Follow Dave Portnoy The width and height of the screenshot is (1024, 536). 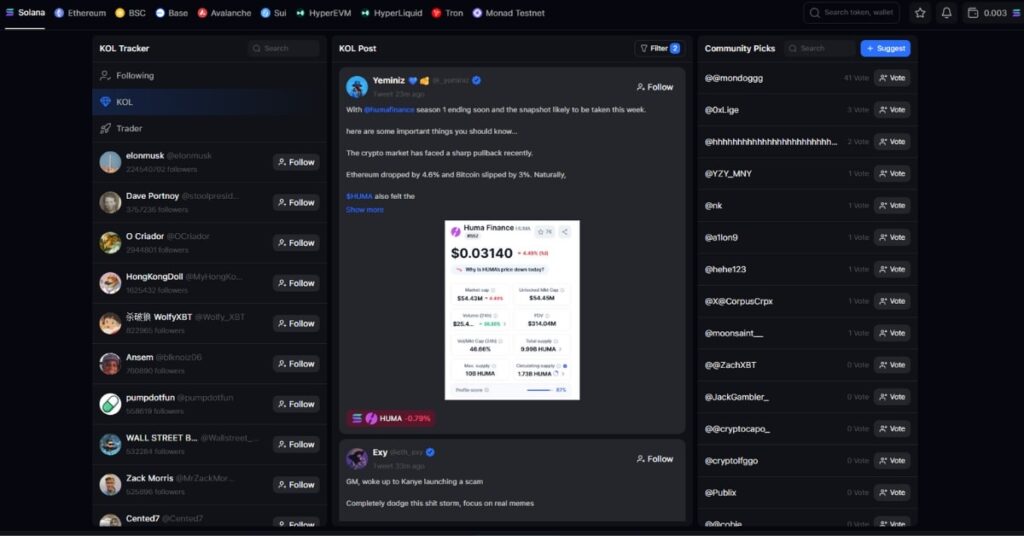(296, 202)
